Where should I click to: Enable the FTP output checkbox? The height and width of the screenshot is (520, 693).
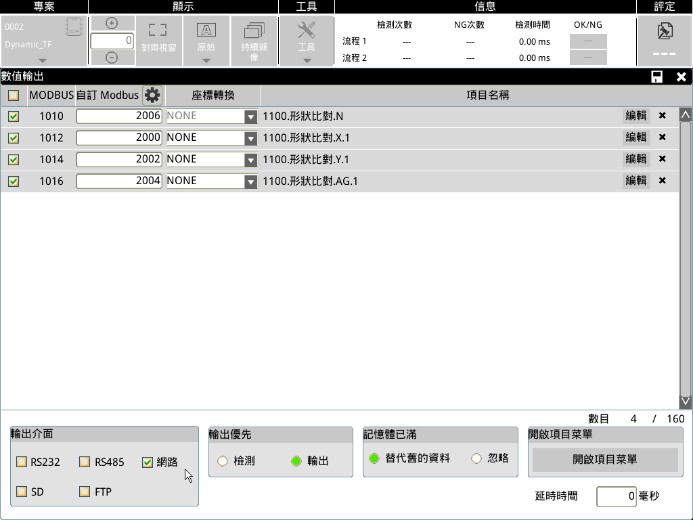point(85,492)
